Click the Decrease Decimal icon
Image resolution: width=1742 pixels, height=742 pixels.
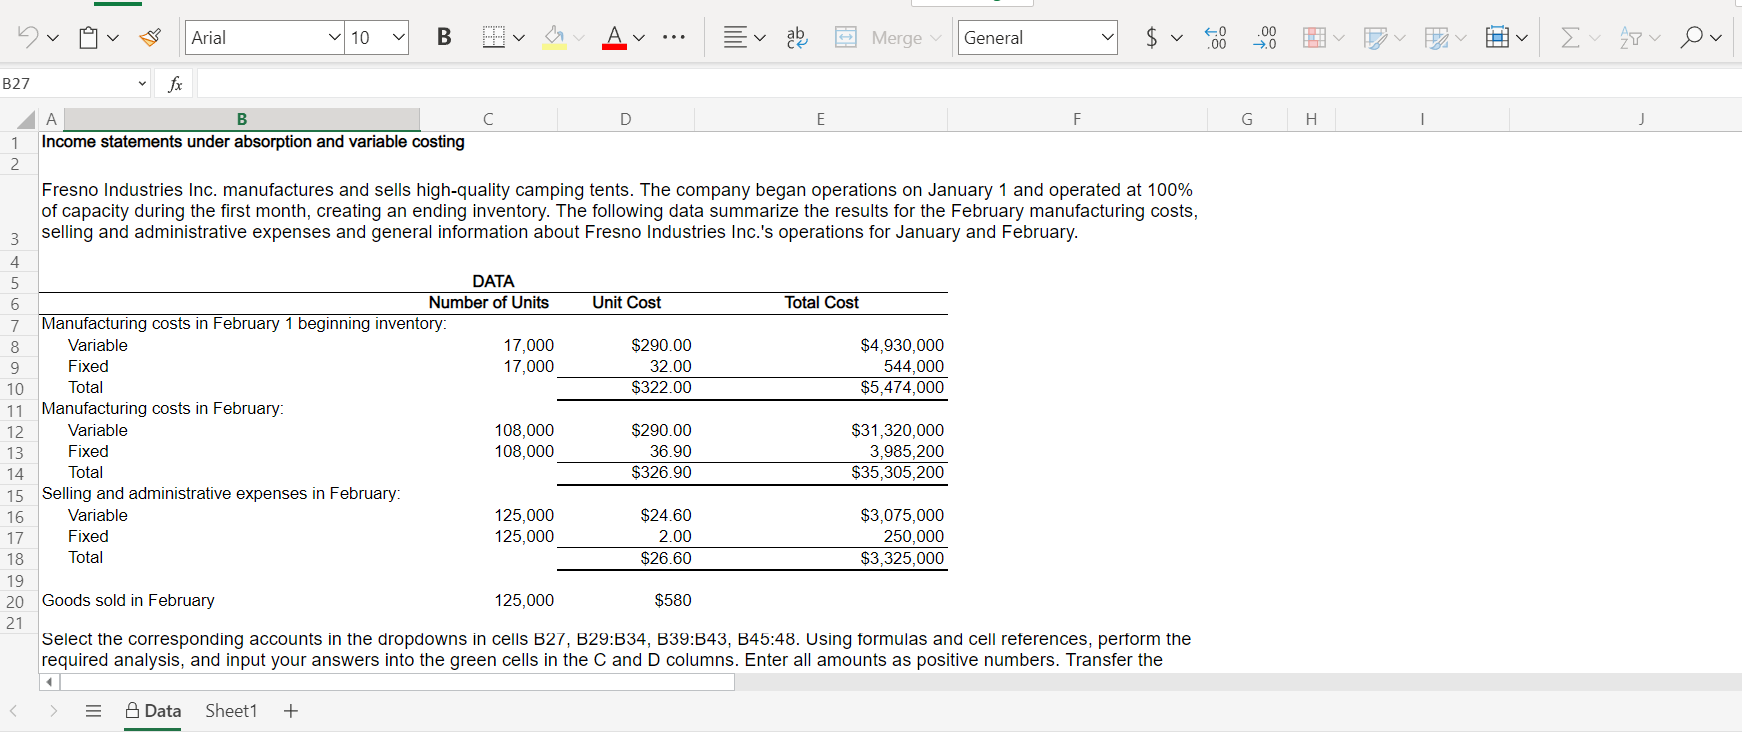point(1265,38)
